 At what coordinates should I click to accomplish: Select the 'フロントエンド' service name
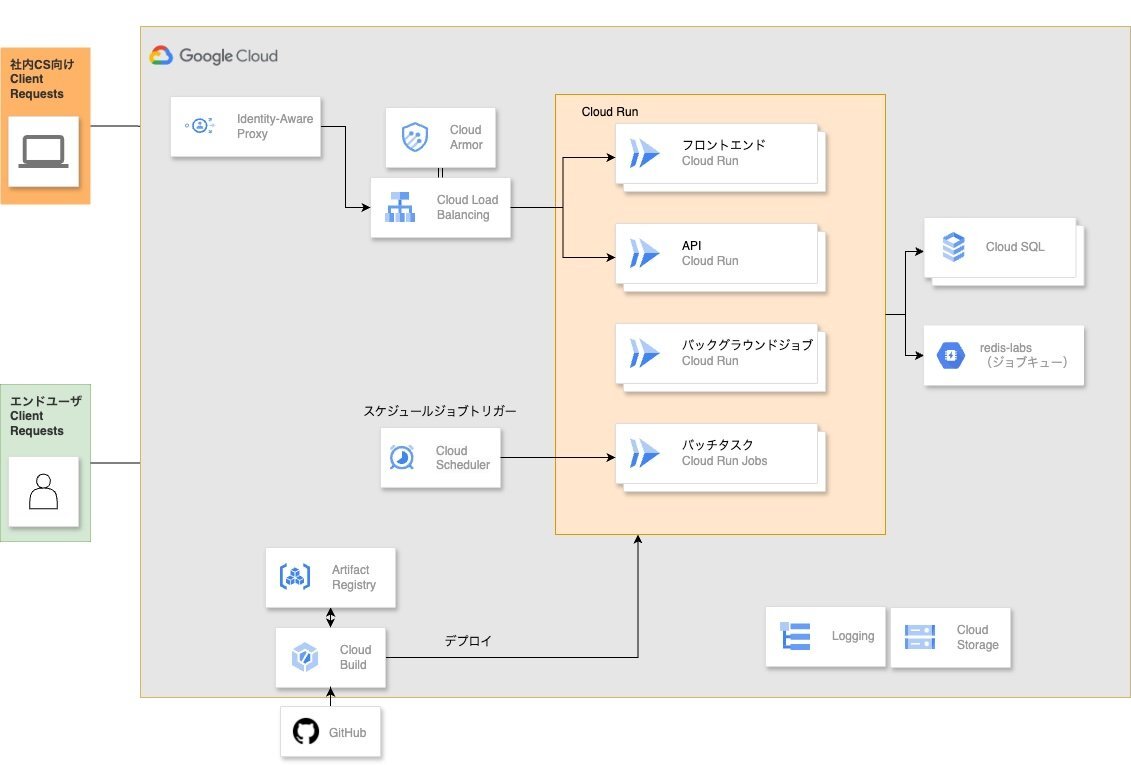pos(723,145)
